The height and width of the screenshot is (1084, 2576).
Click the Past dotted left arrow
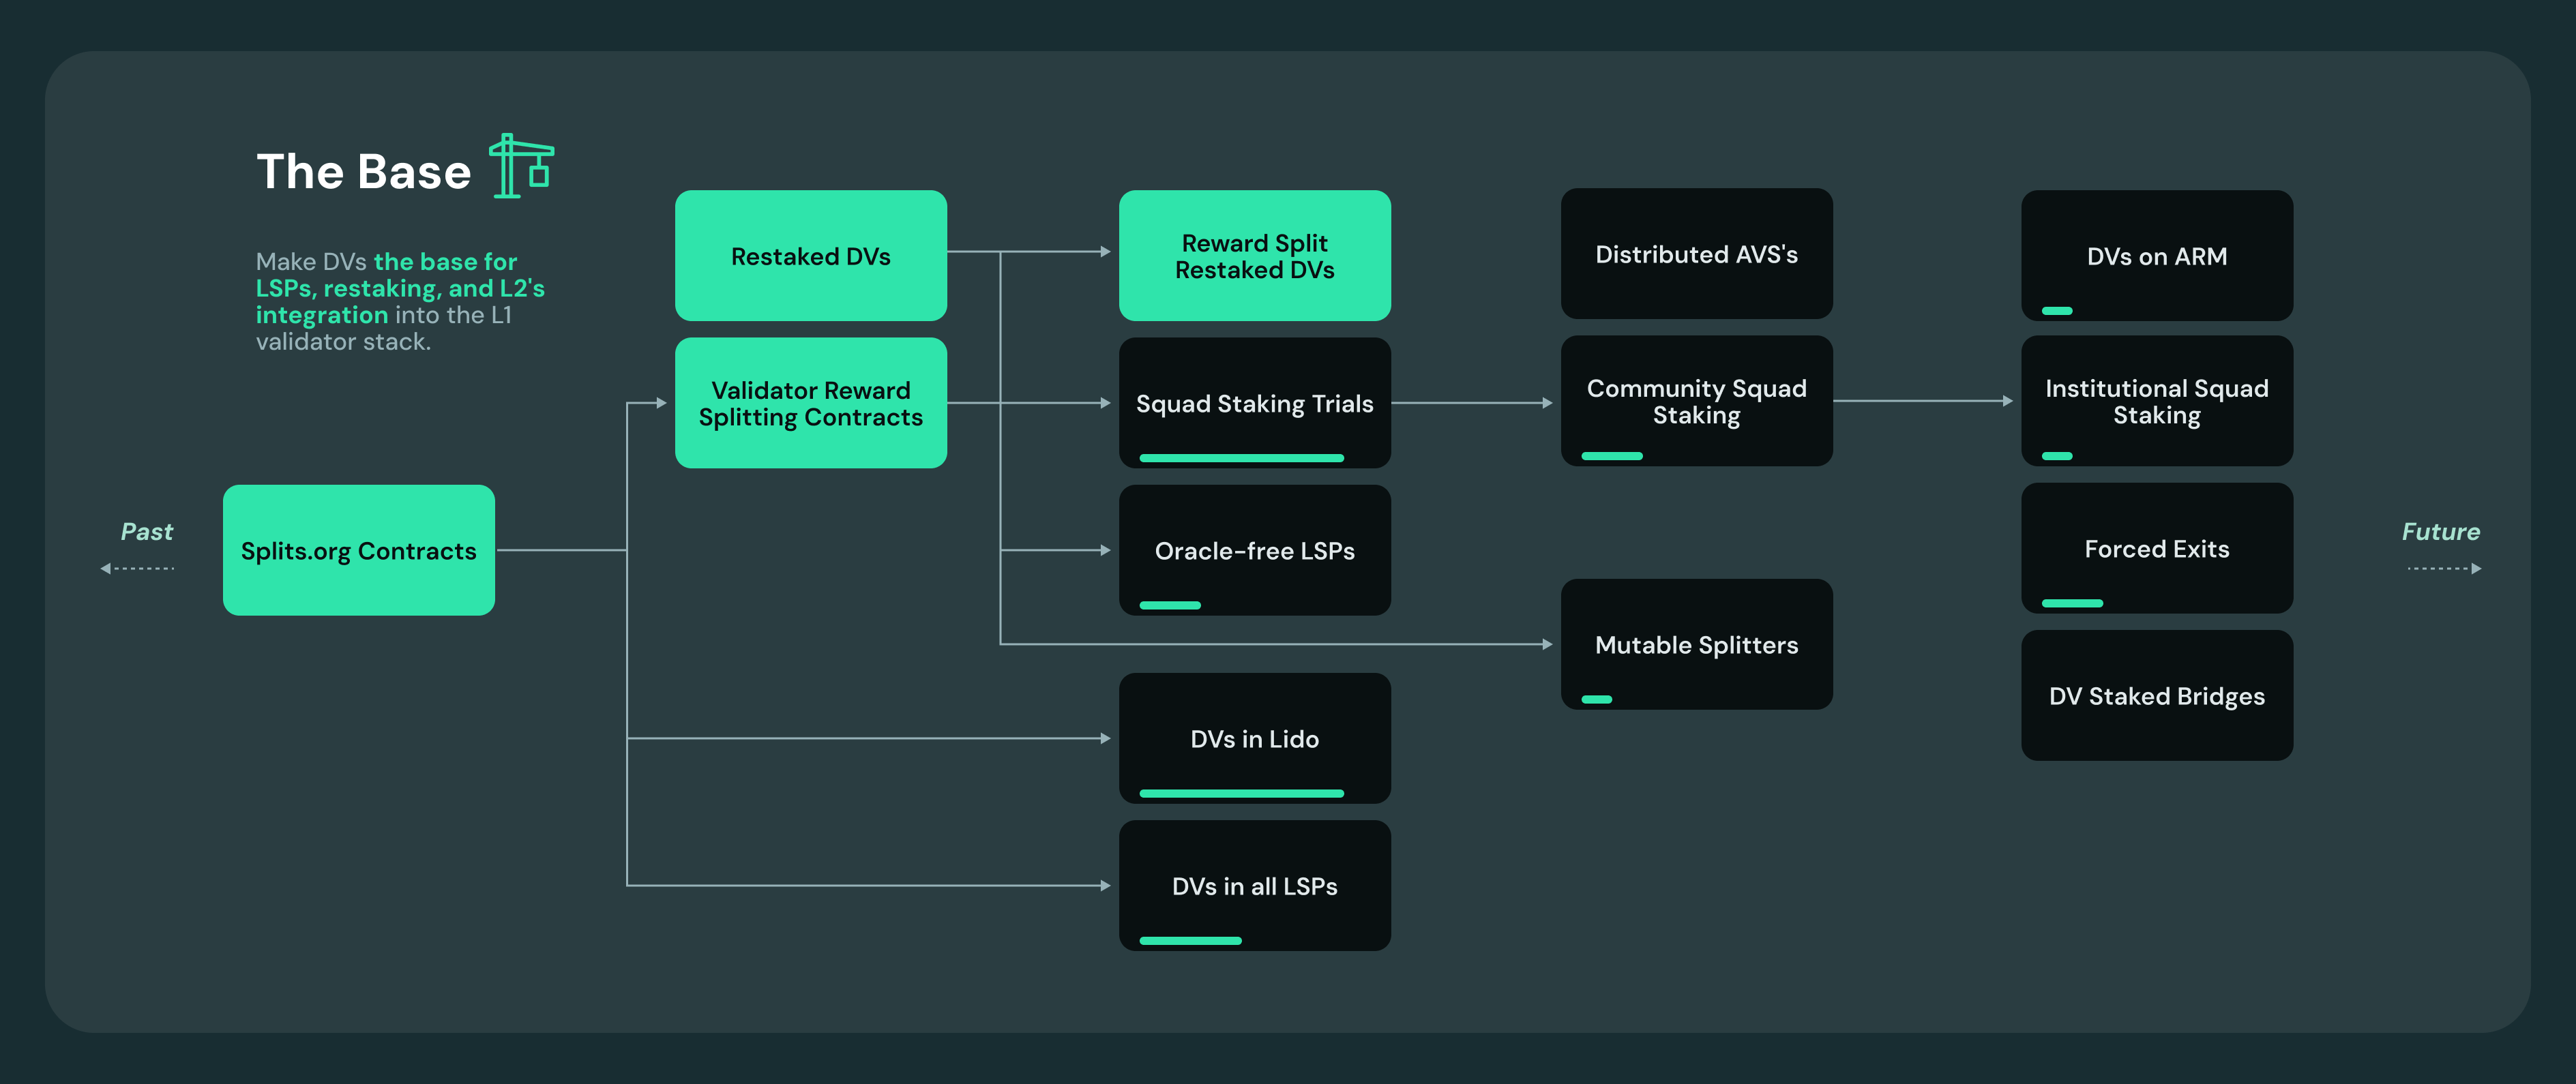coord(138,568)
